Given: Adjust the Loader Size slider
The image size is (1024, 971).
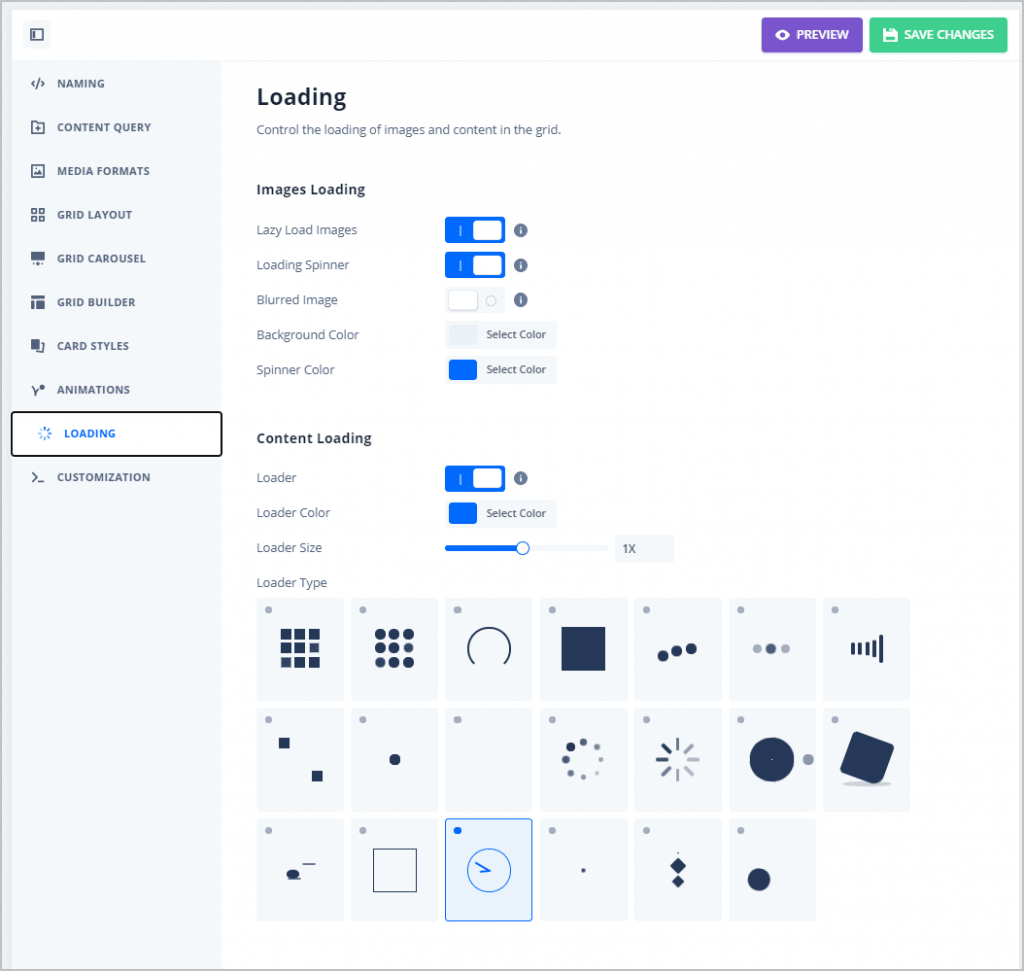Looking at the screenshot, I should coord(522,548).
